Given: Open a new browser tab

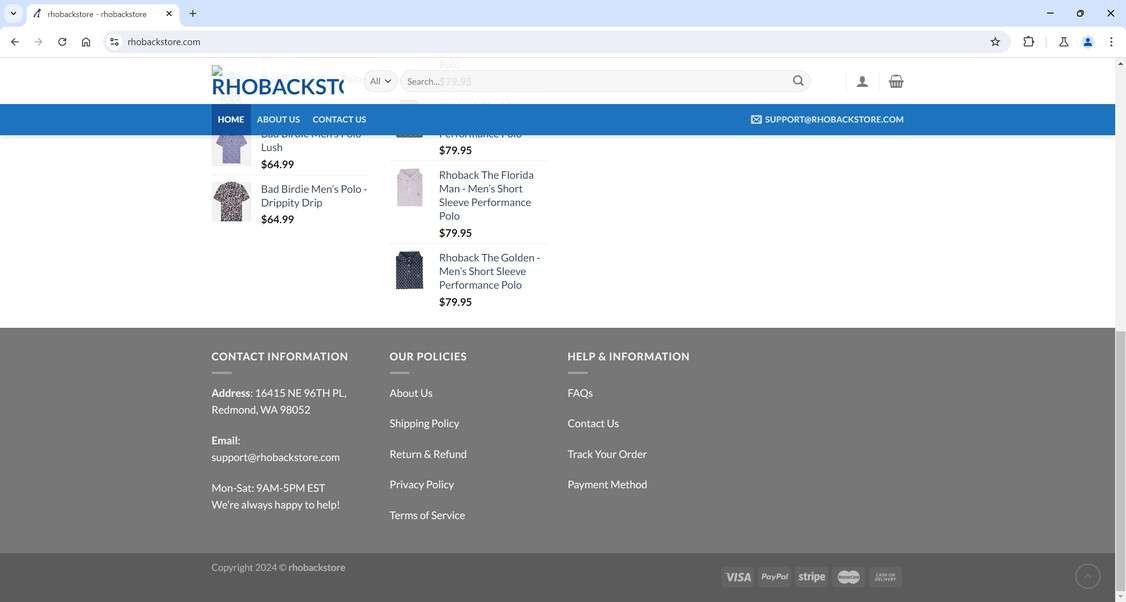Looking at the screenshot, I should click(192, 14).
